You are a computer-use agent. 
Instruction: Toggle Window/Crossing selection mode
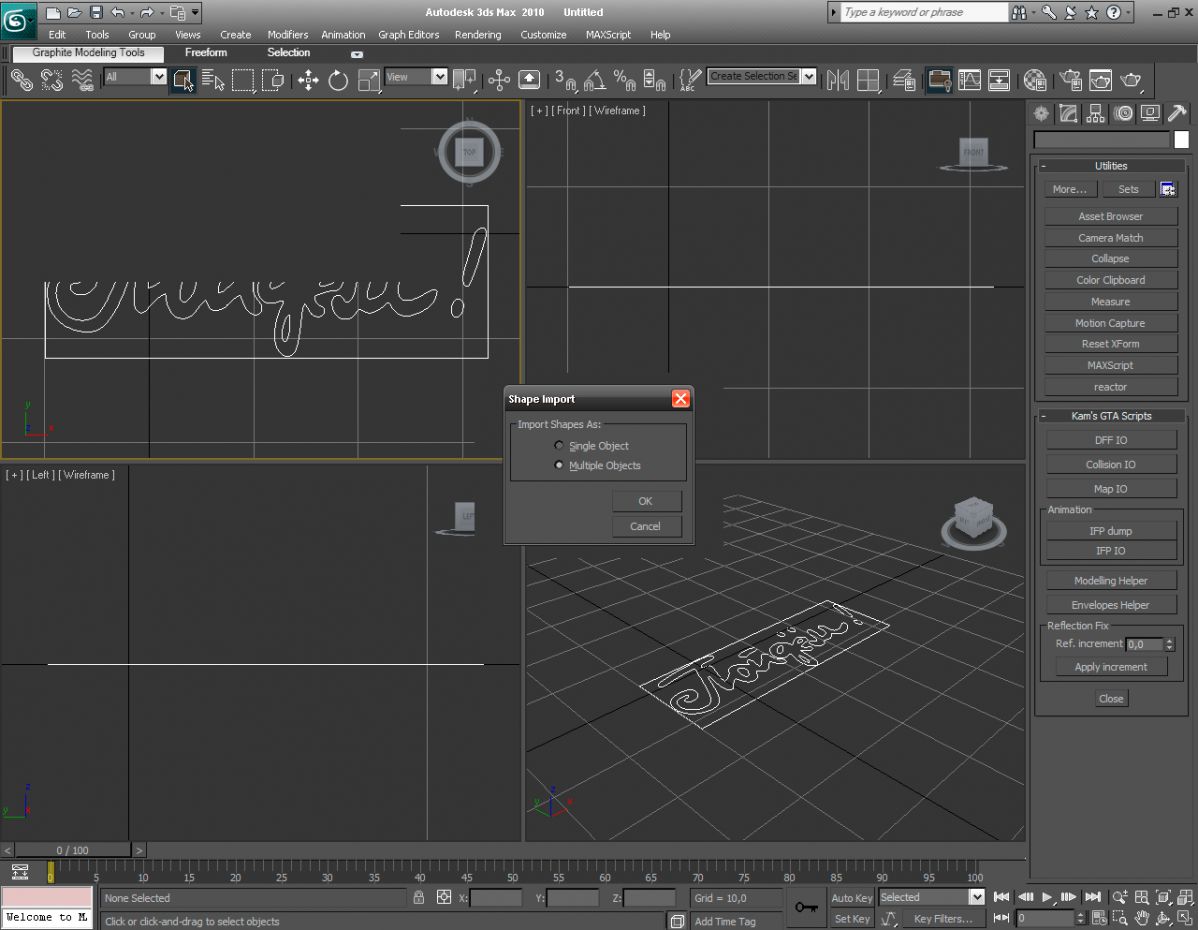[273, 79]
